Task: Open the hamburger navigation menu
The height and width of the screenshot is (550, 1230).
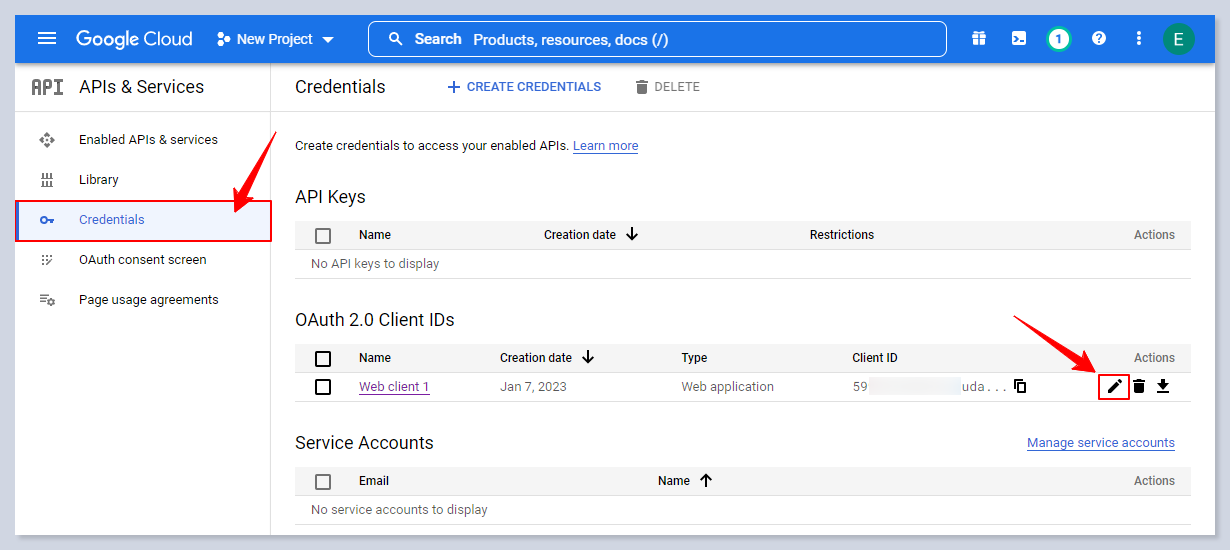Action: 47,39
